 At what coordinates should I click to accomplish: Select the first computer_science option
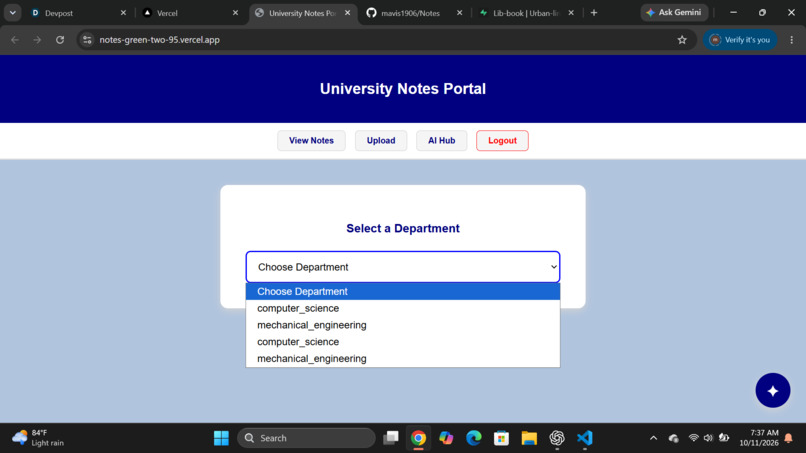[403, 308]
